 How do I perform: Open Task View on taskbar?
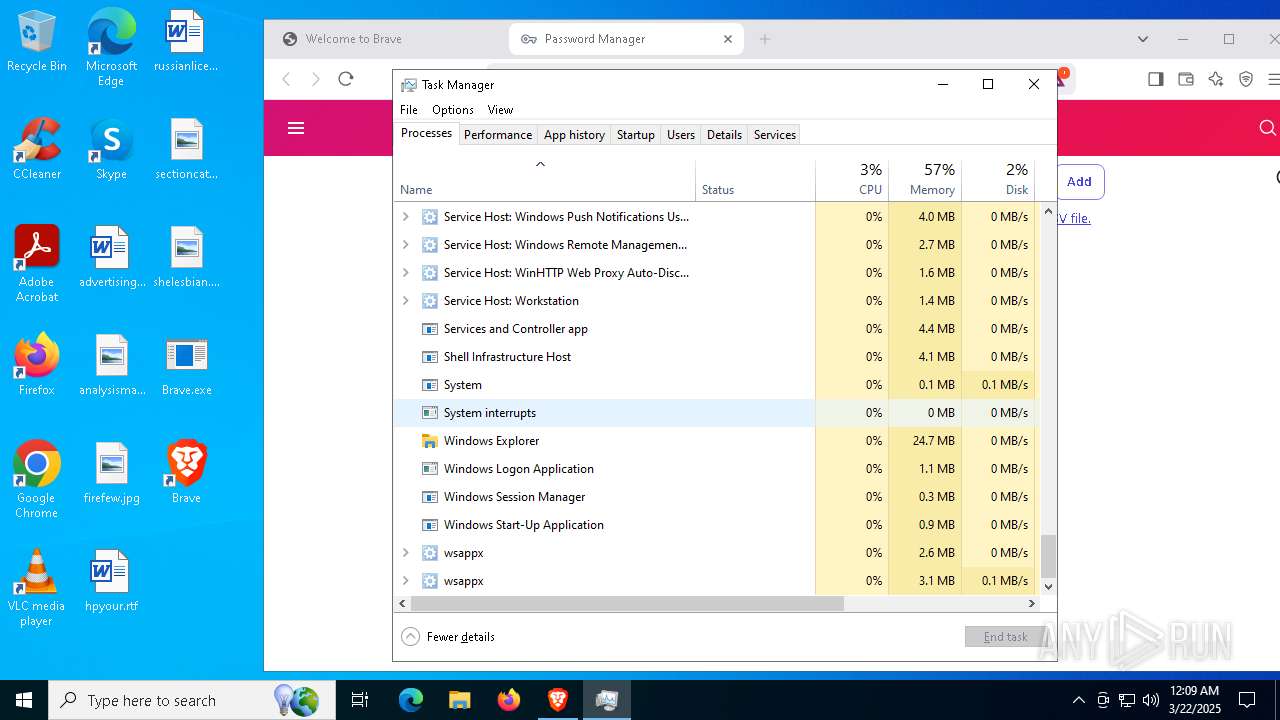tap(360, 700)
